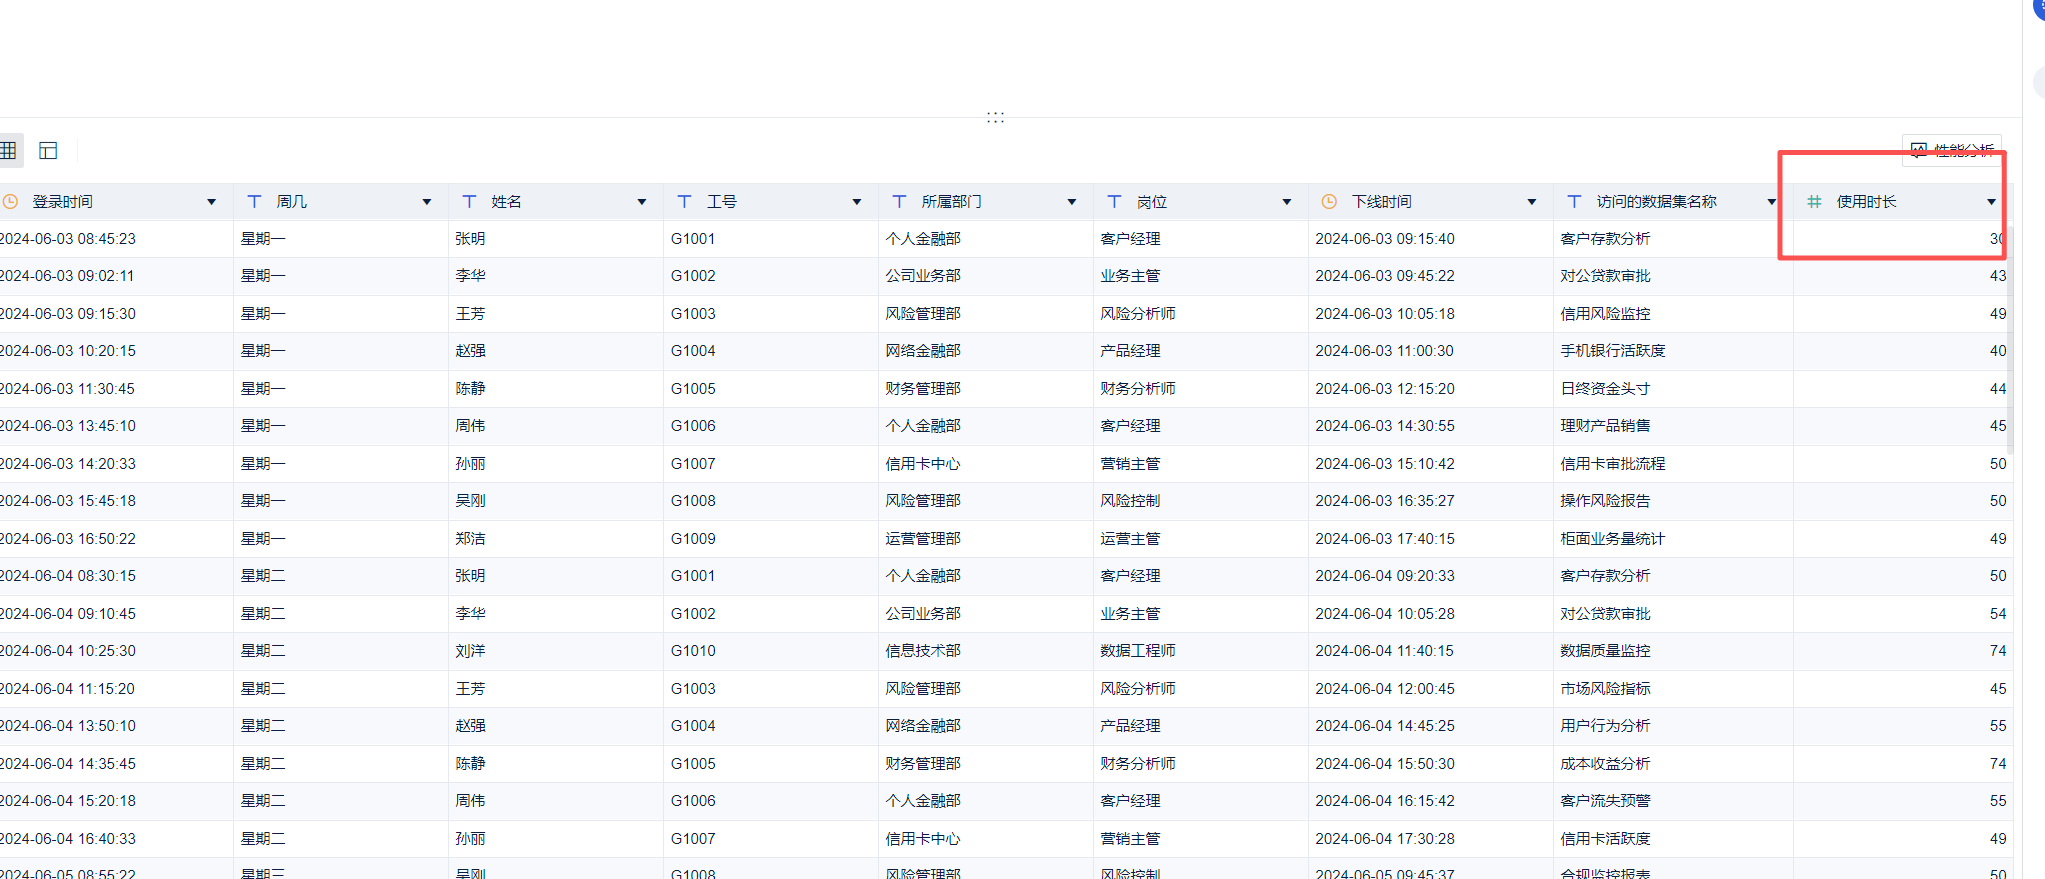Select the cell containing 手机银行活跃度

(1612, 351)
